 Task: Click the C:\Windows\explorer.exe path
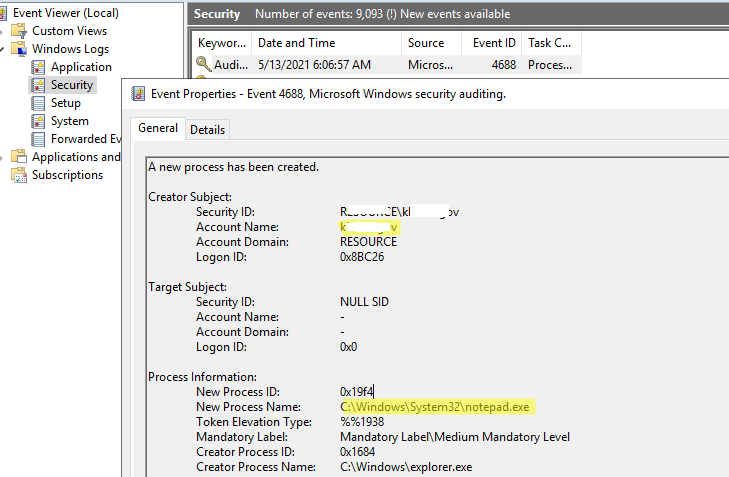[406, 467]
